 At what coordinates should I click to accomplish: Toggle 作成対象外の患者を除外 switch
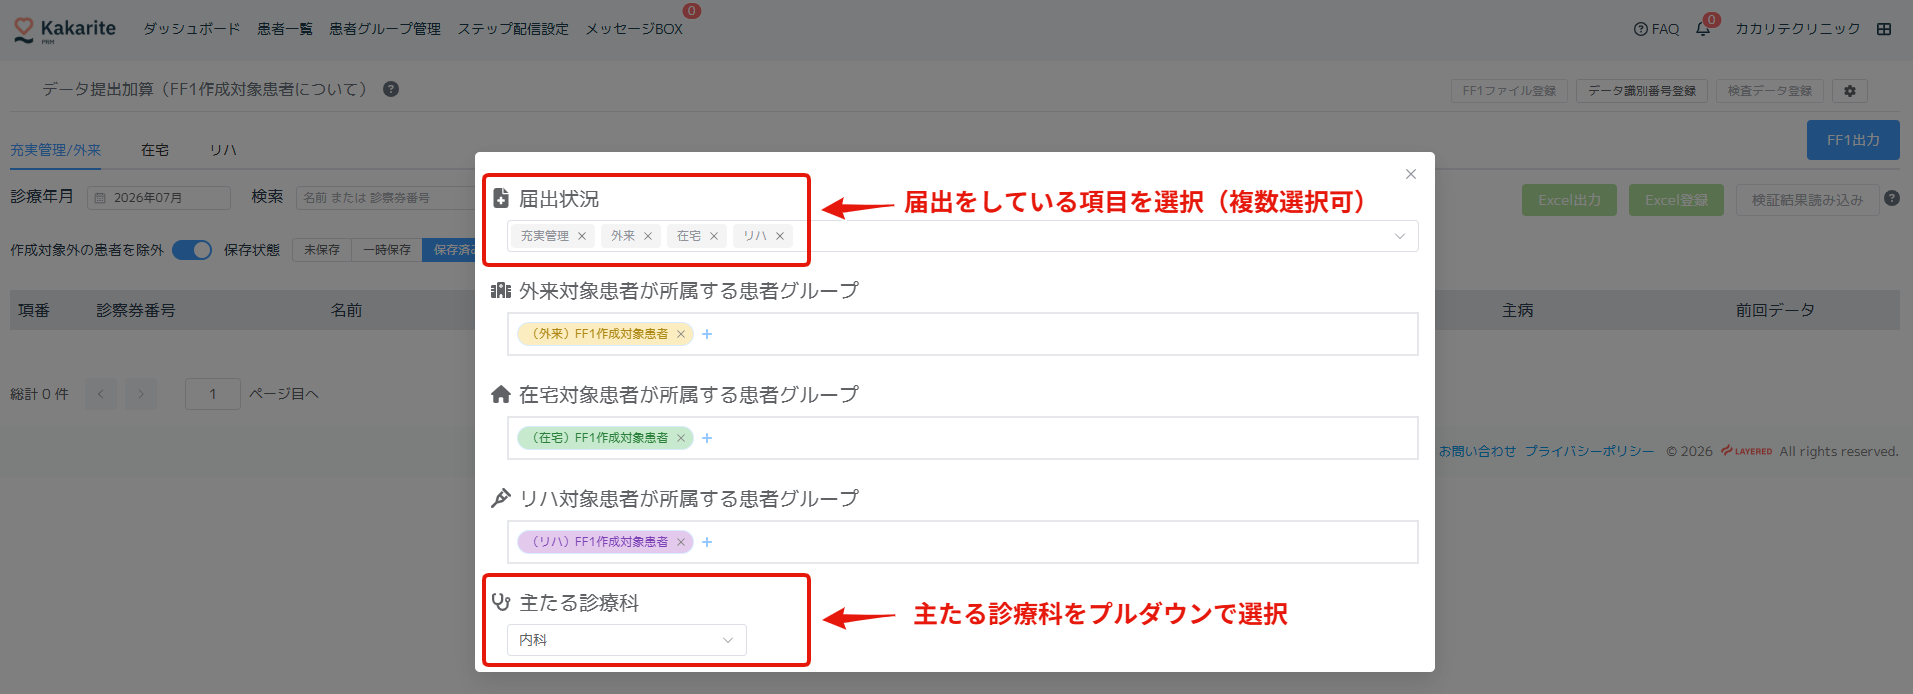192,250
